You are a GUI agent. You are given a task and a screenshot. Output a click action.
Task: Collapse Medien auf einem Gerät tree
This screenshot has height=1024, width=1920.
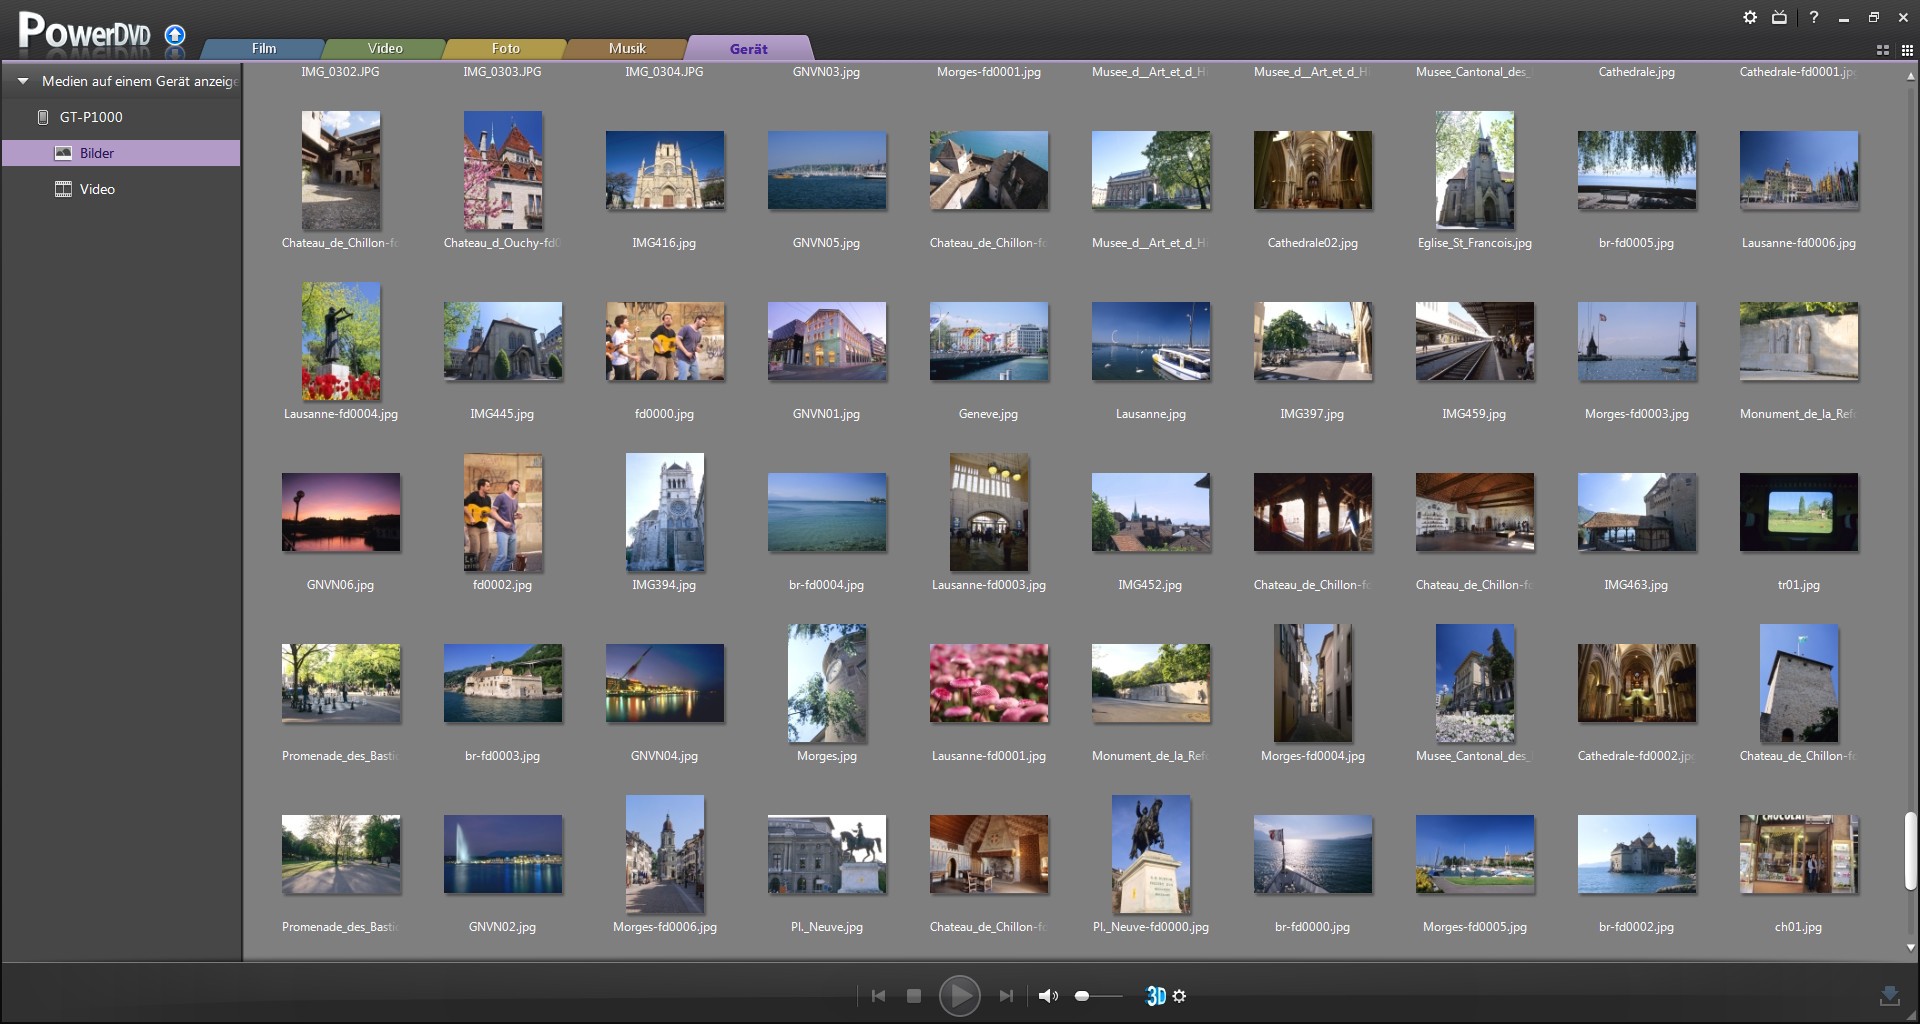point(23,81)
